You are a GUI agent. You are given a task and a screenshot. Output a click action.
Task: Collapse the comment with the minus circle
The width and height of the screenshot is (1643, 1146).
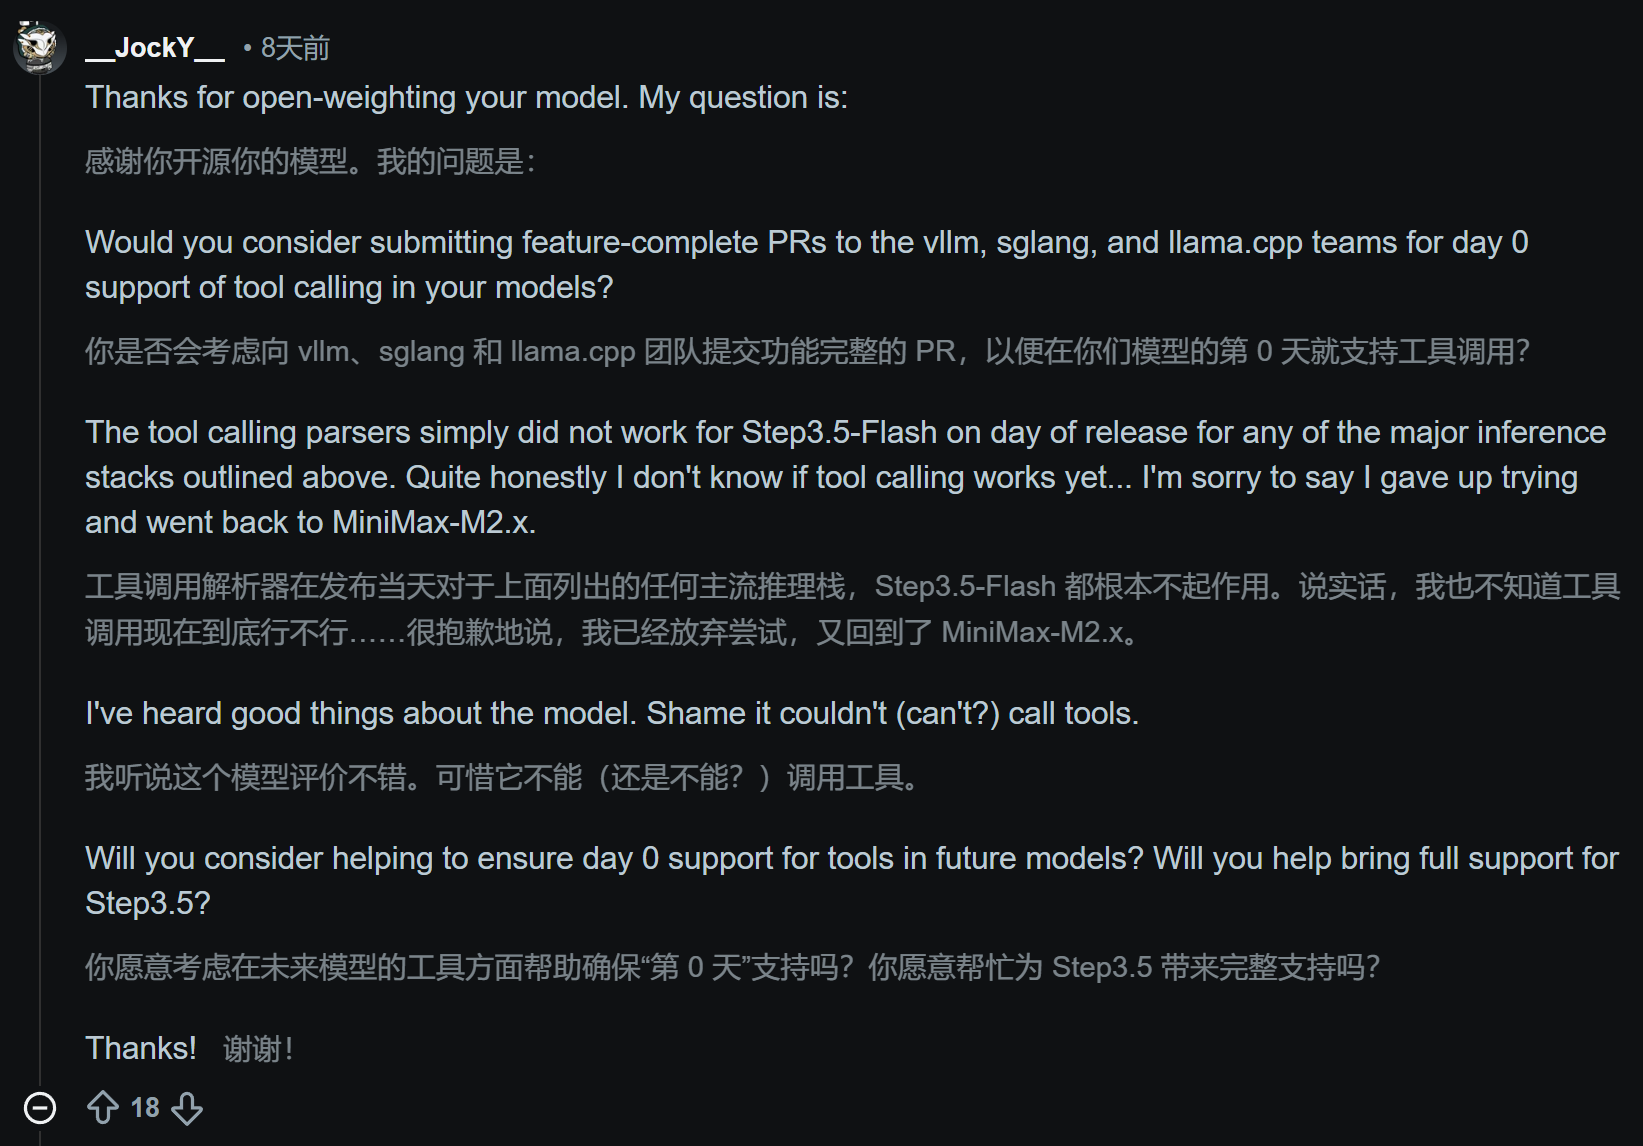40,1108
